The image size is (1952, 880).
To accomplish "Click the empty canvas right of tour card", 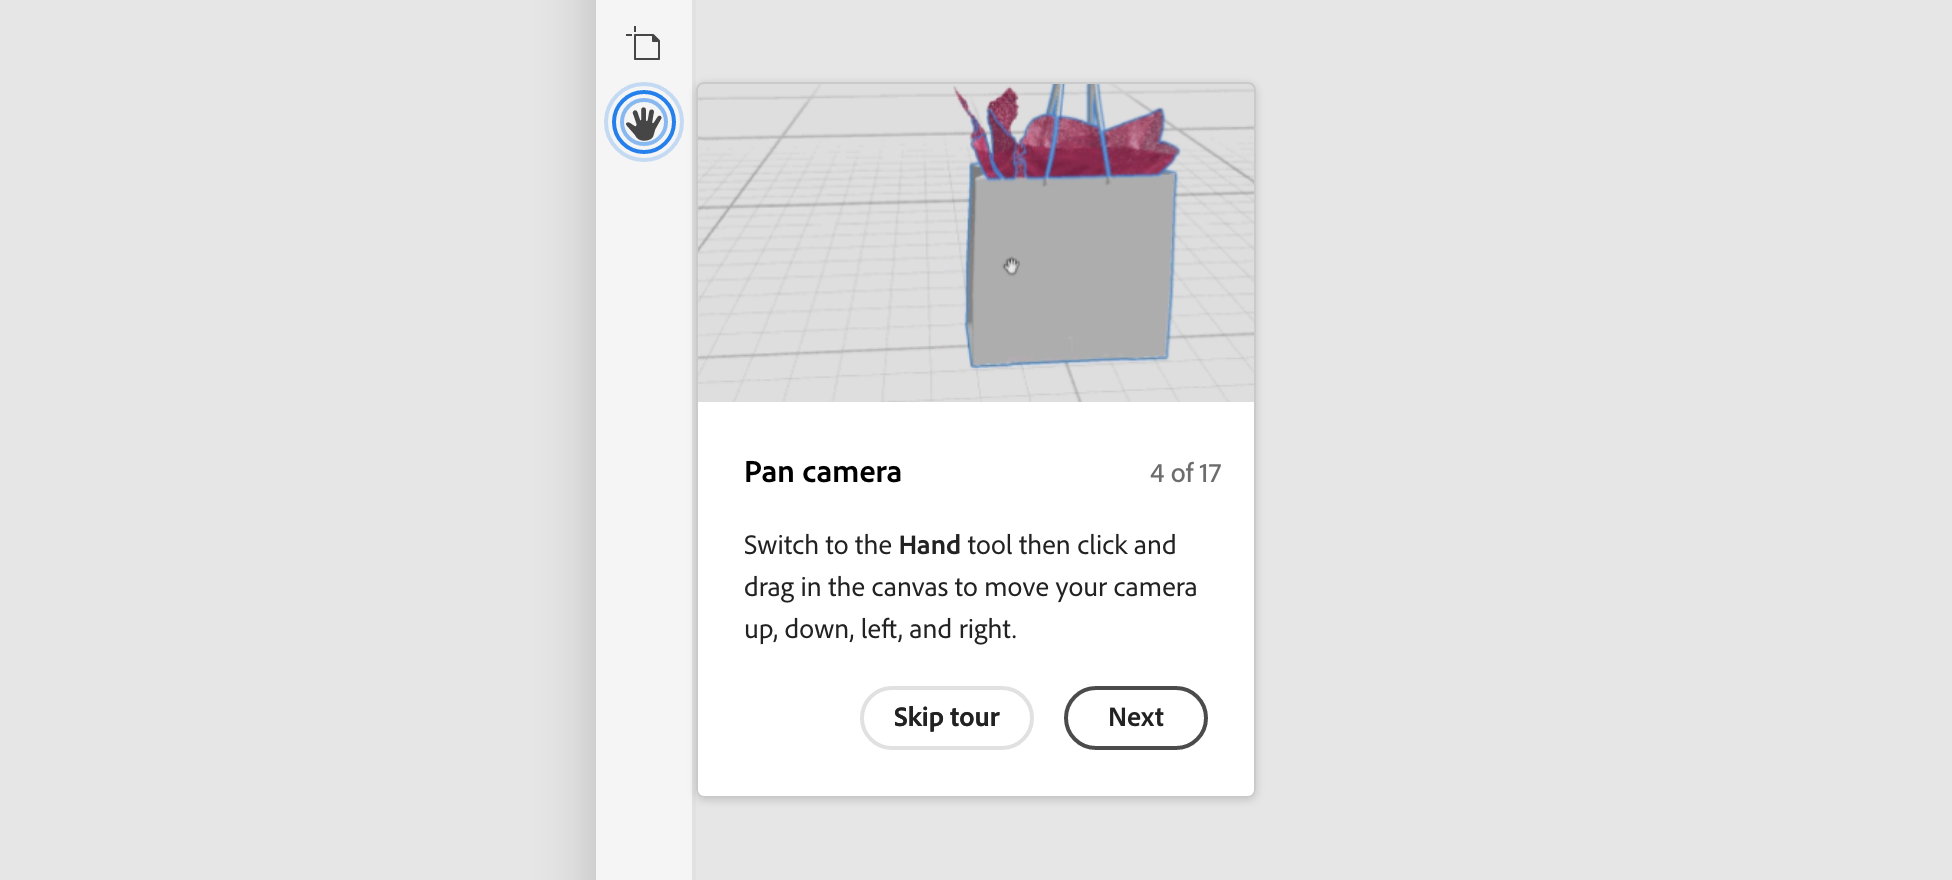I will pyautogui.click(x=1600, y=440).
